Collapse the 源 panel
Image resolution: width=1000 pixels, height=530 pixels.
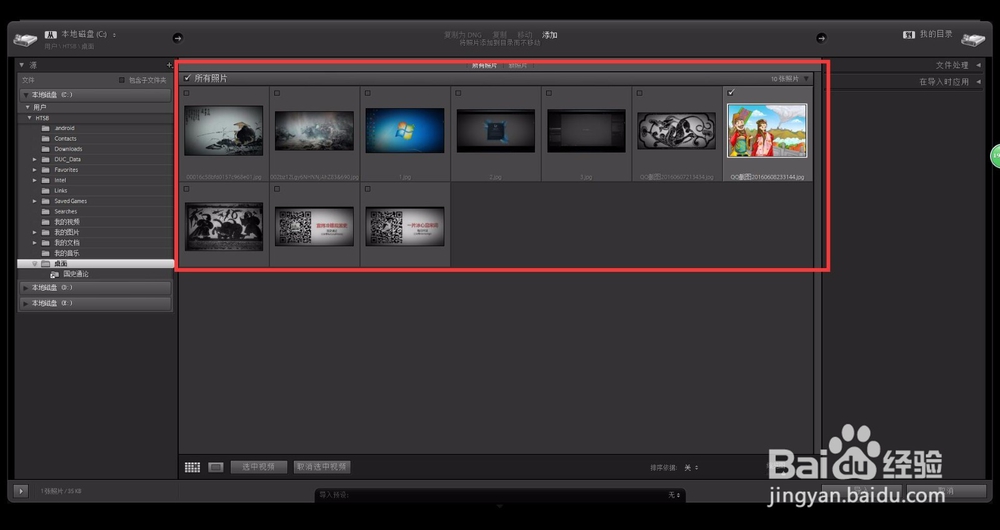(x=21, y=65)
